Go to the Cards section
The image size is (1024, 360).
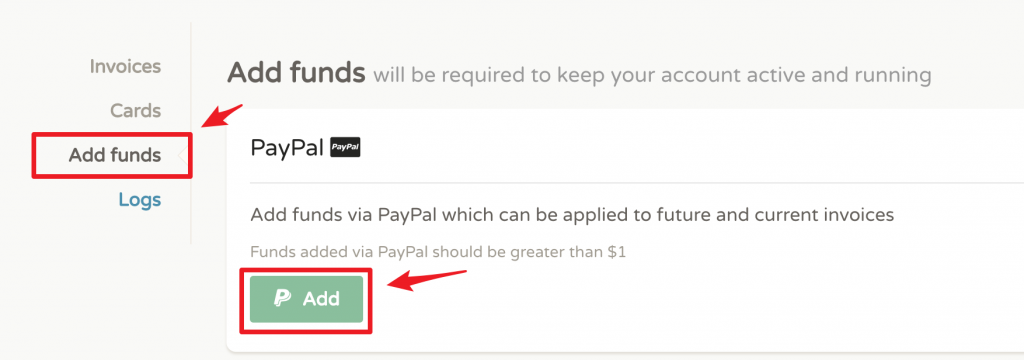135,110
